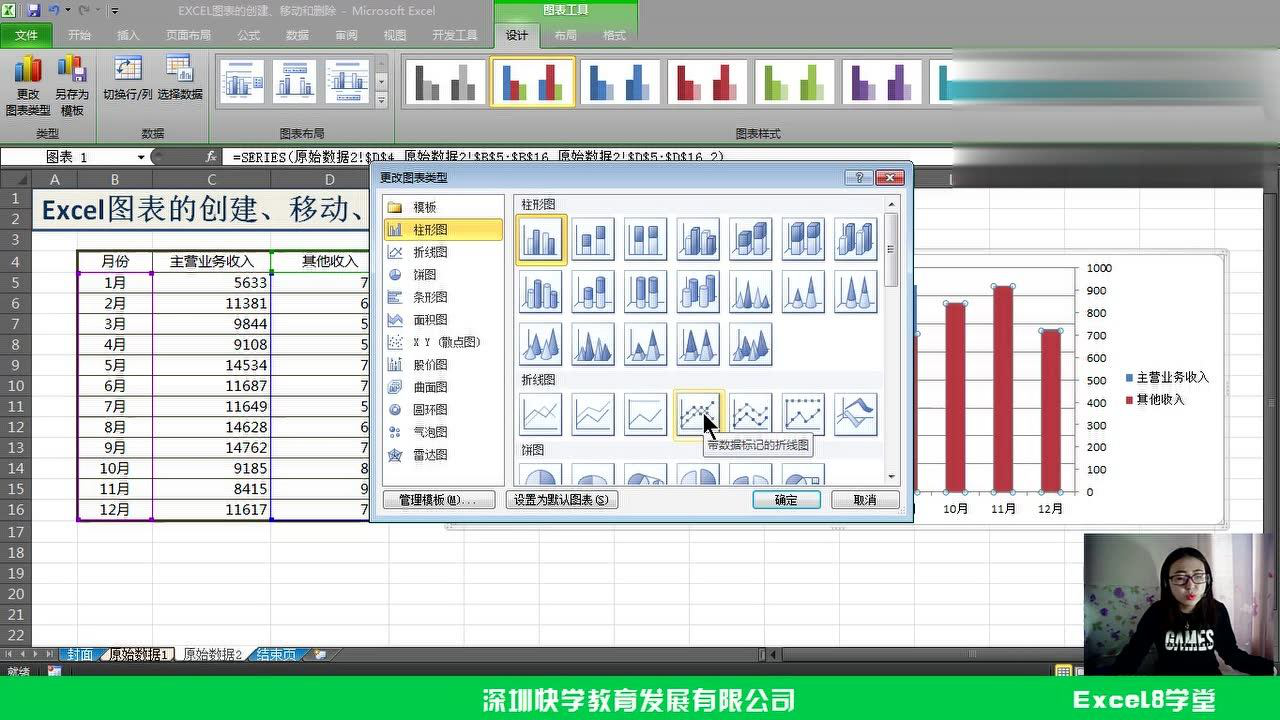Click 设置为默认图表 button

coord(561,500)
